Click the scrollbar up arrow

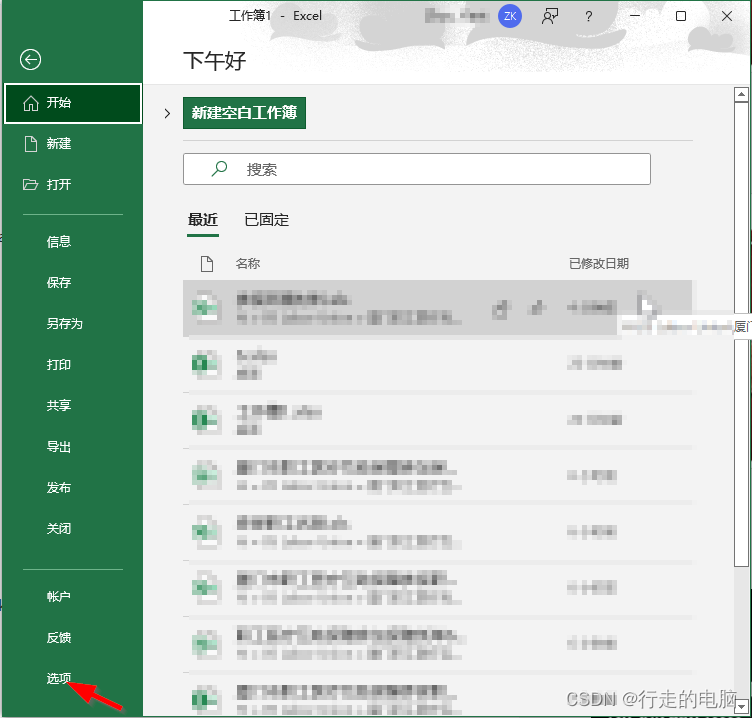click(x=741, y=94)
